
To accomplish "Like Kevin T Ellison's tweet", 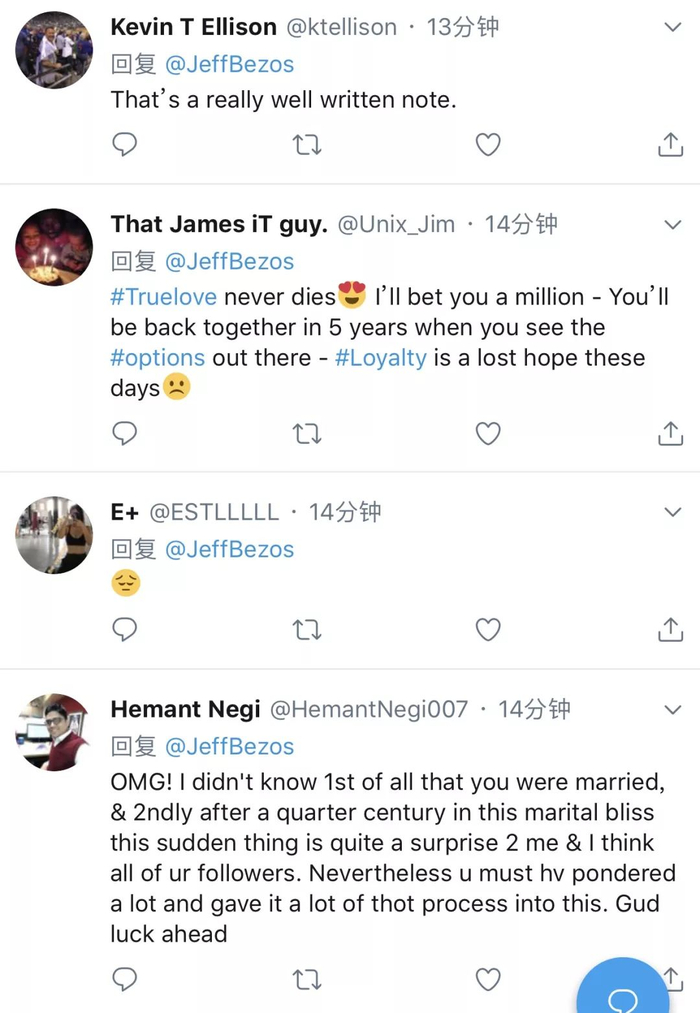I will (x=487, y=146).
